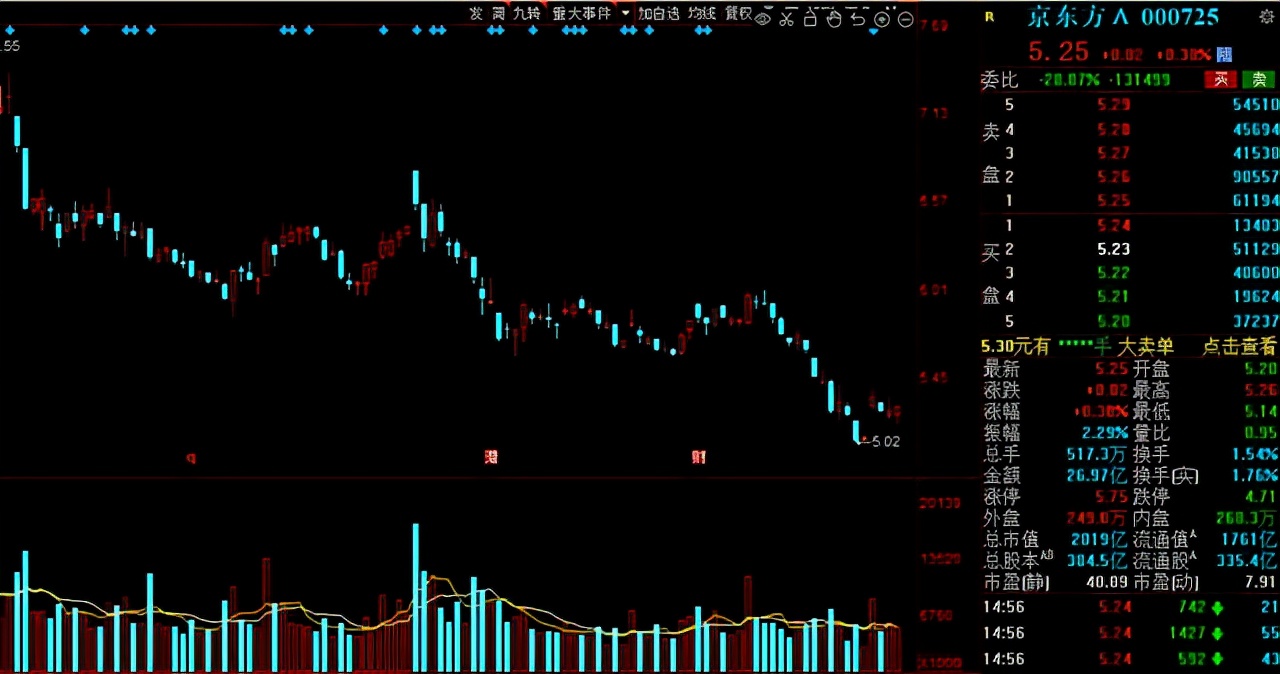
Task: Click the 涨停 limit-up value 5.75
Action: 1113,496
